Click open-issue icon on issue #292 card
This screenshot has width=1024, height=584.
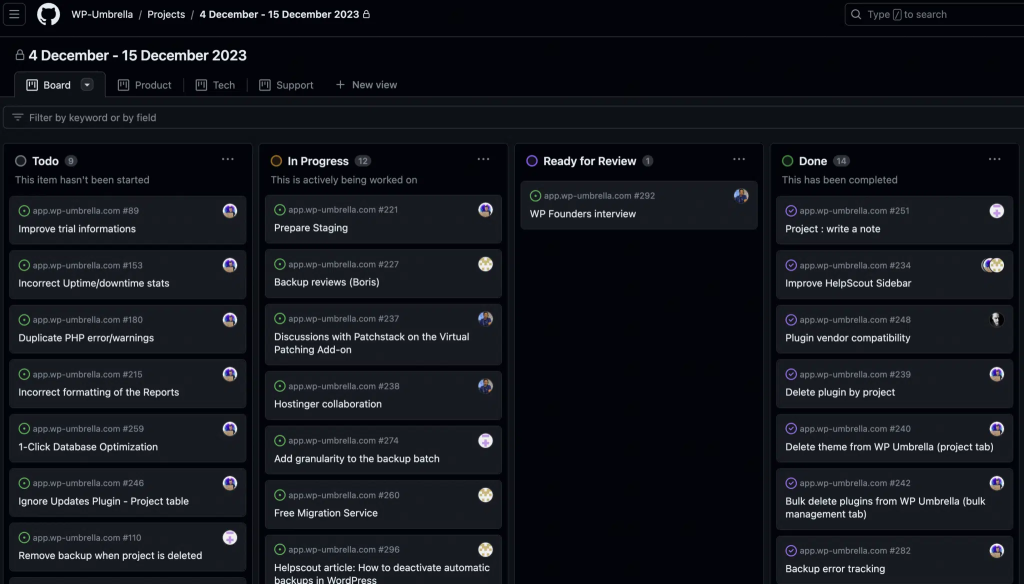point(536,195)
